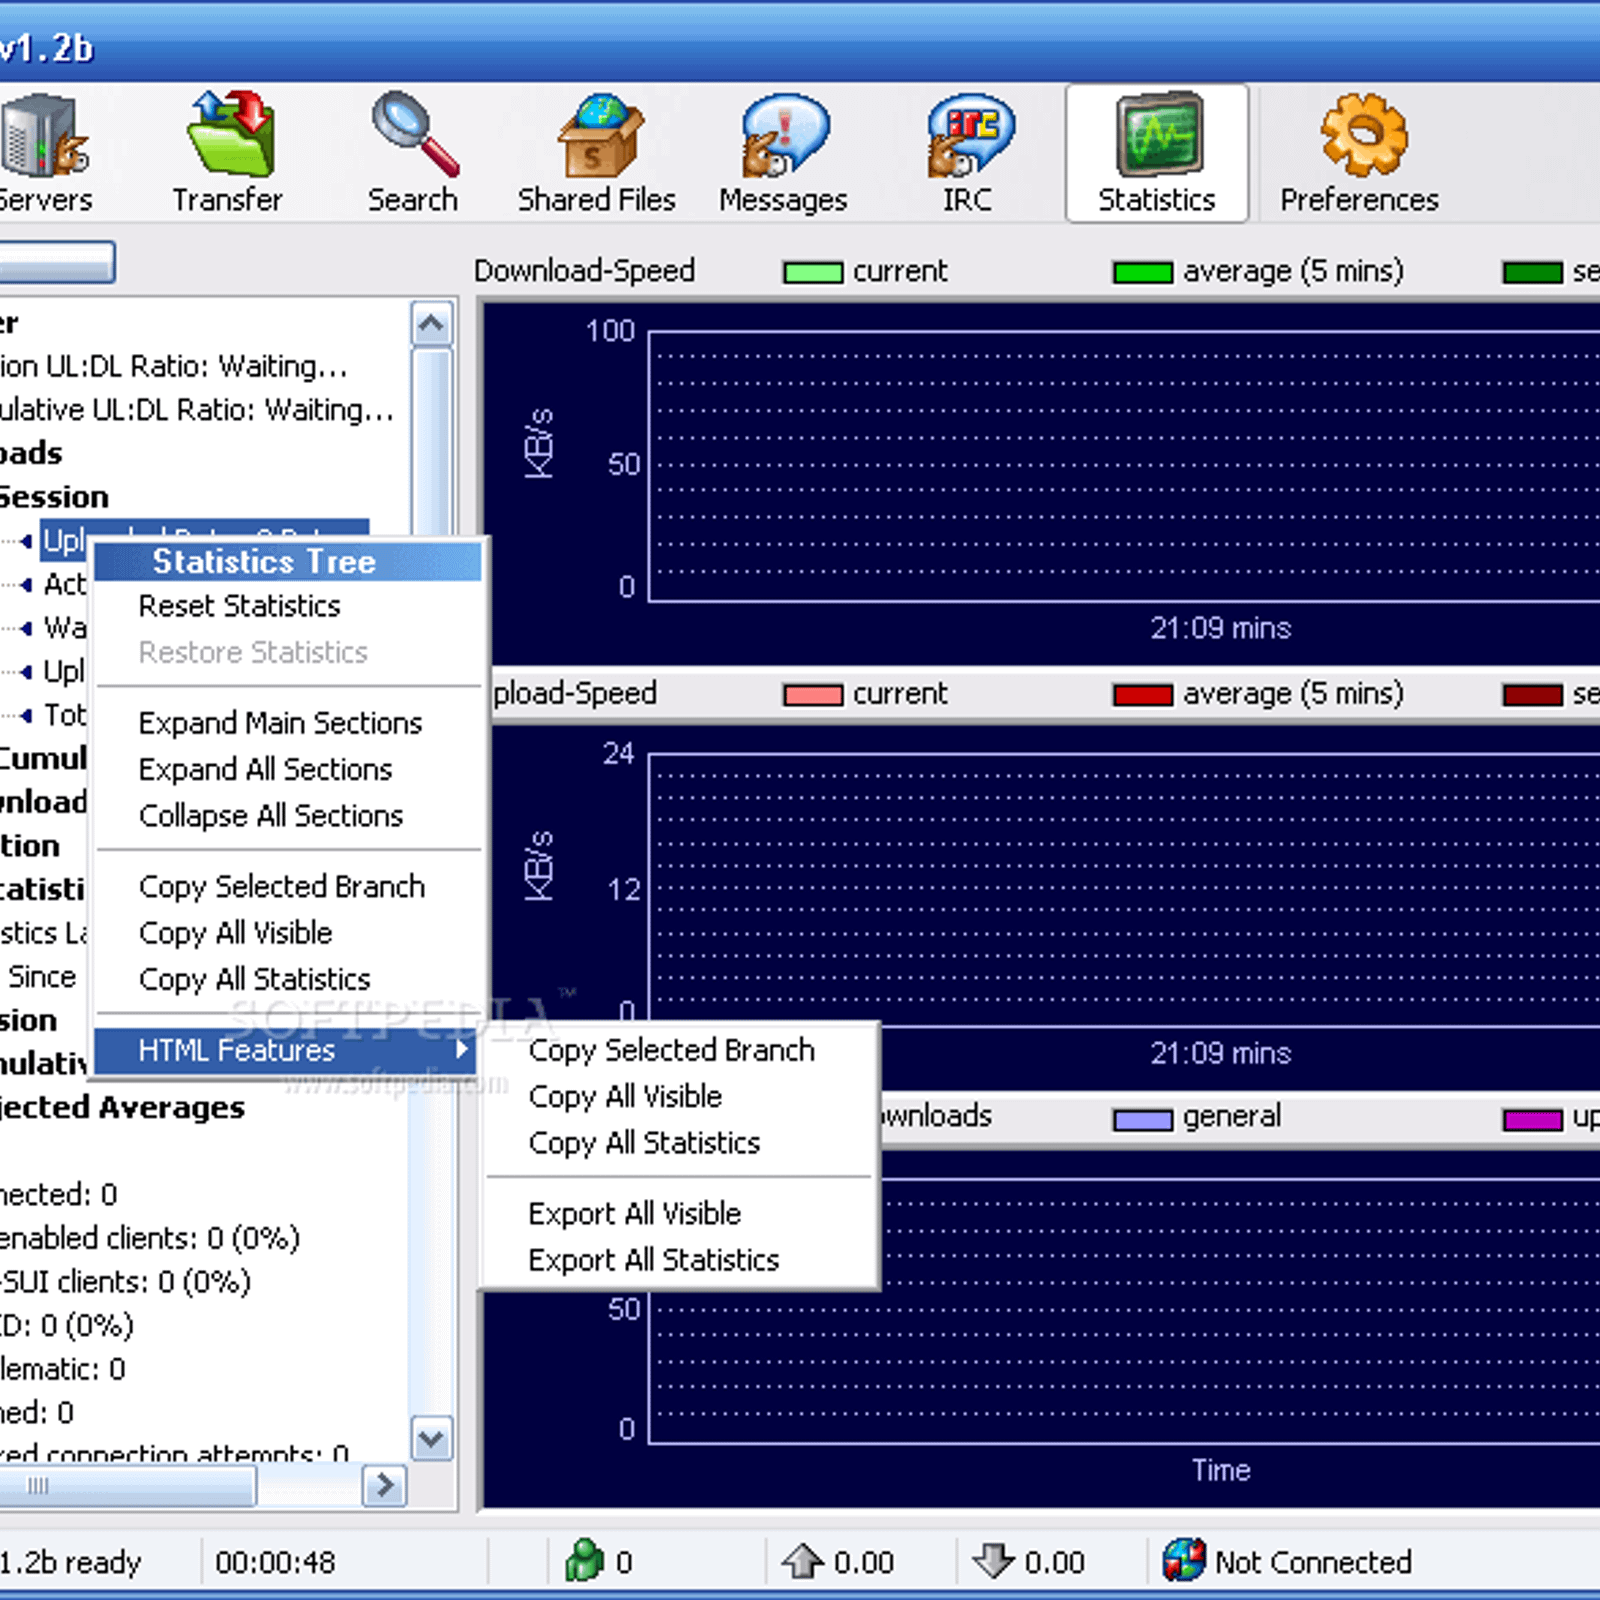
Task: Click the upload rate 0.00 value
Action: 864,1562
